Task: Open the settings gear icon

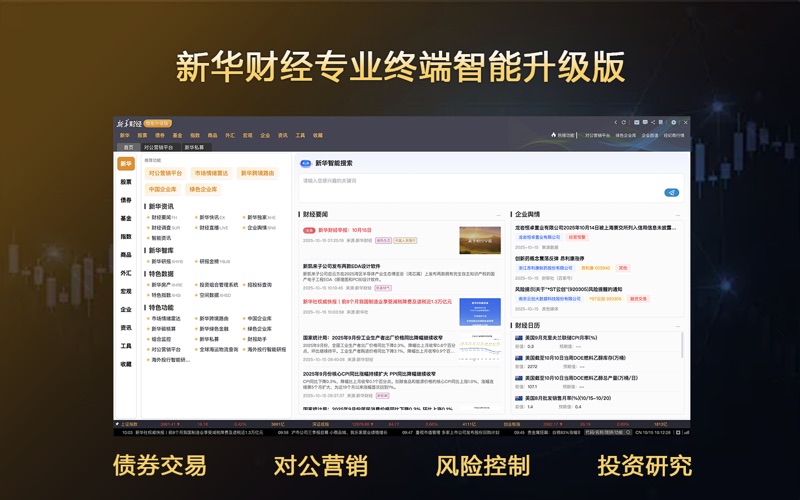Action: click(x=673, y=122)
